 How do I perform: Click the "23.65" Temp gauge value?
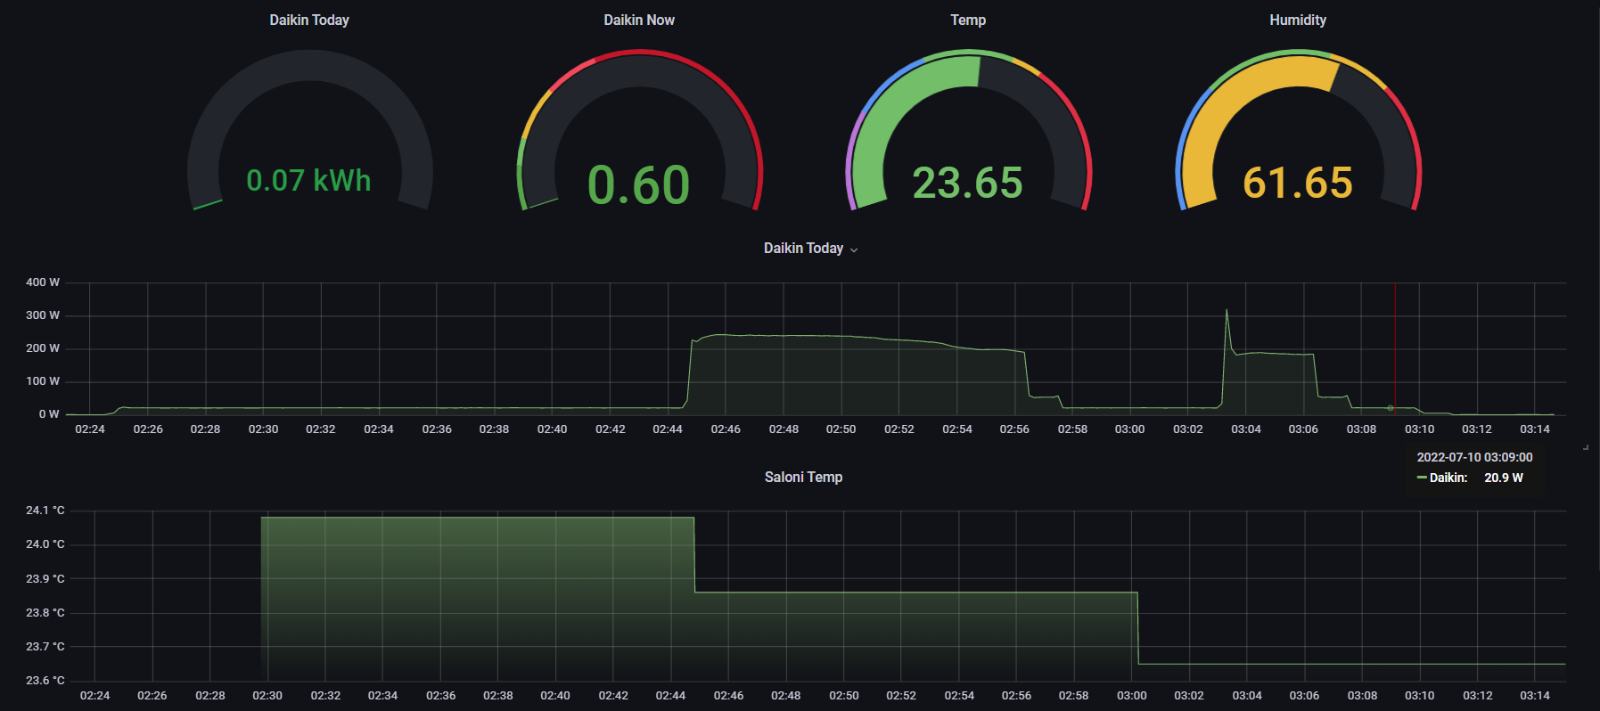pos(968,183)
